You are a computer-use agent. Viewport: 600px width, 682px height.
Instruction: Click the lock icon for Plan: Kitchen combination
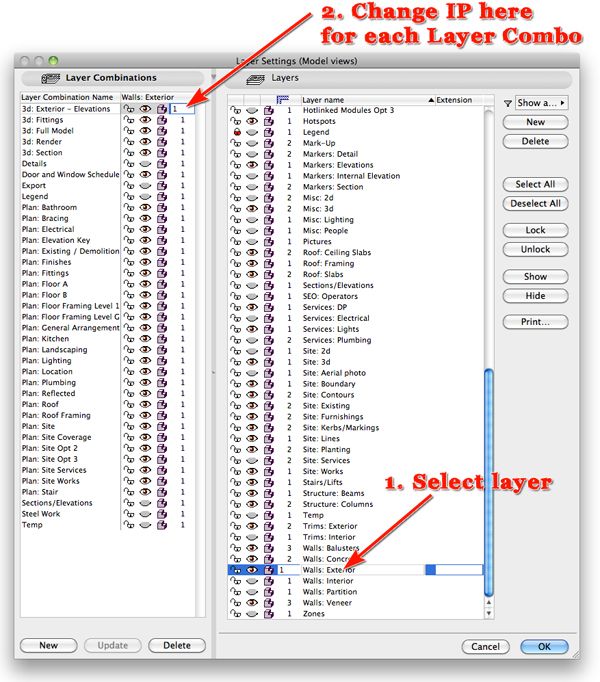click(x=129, y=338)
